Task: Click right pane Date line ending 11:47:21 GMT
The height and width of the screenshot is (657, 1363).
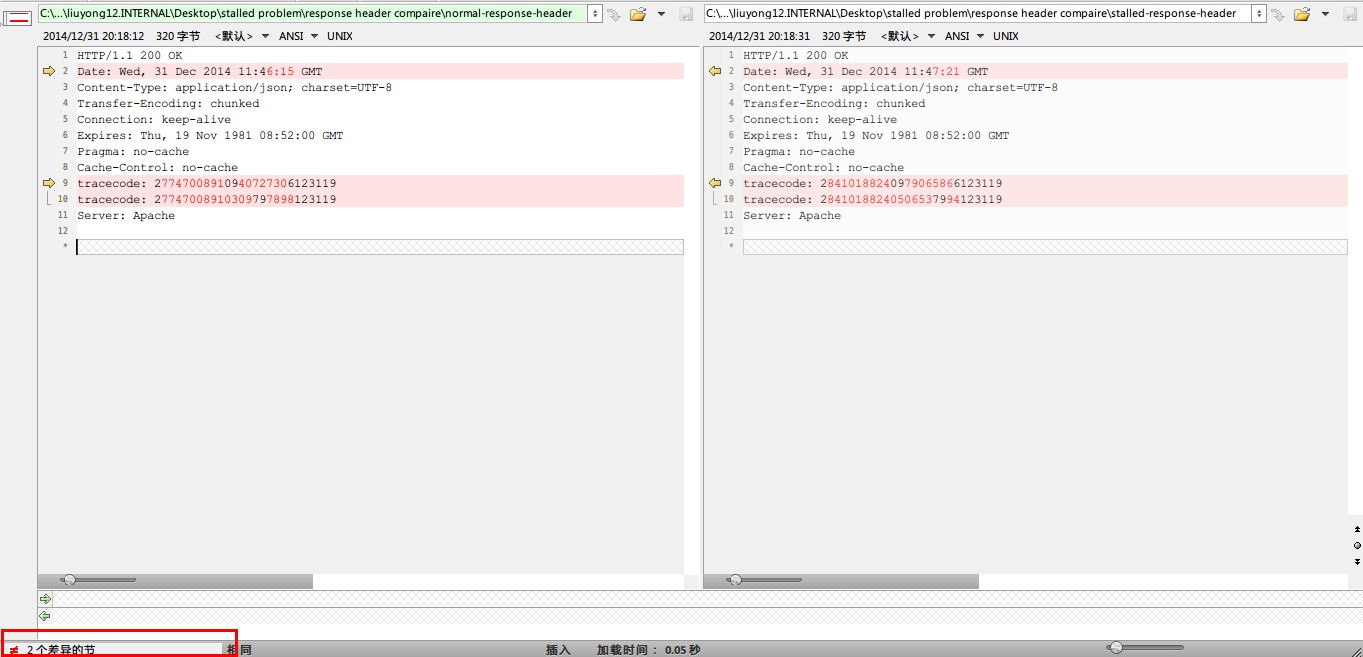Action: (866, 71)
